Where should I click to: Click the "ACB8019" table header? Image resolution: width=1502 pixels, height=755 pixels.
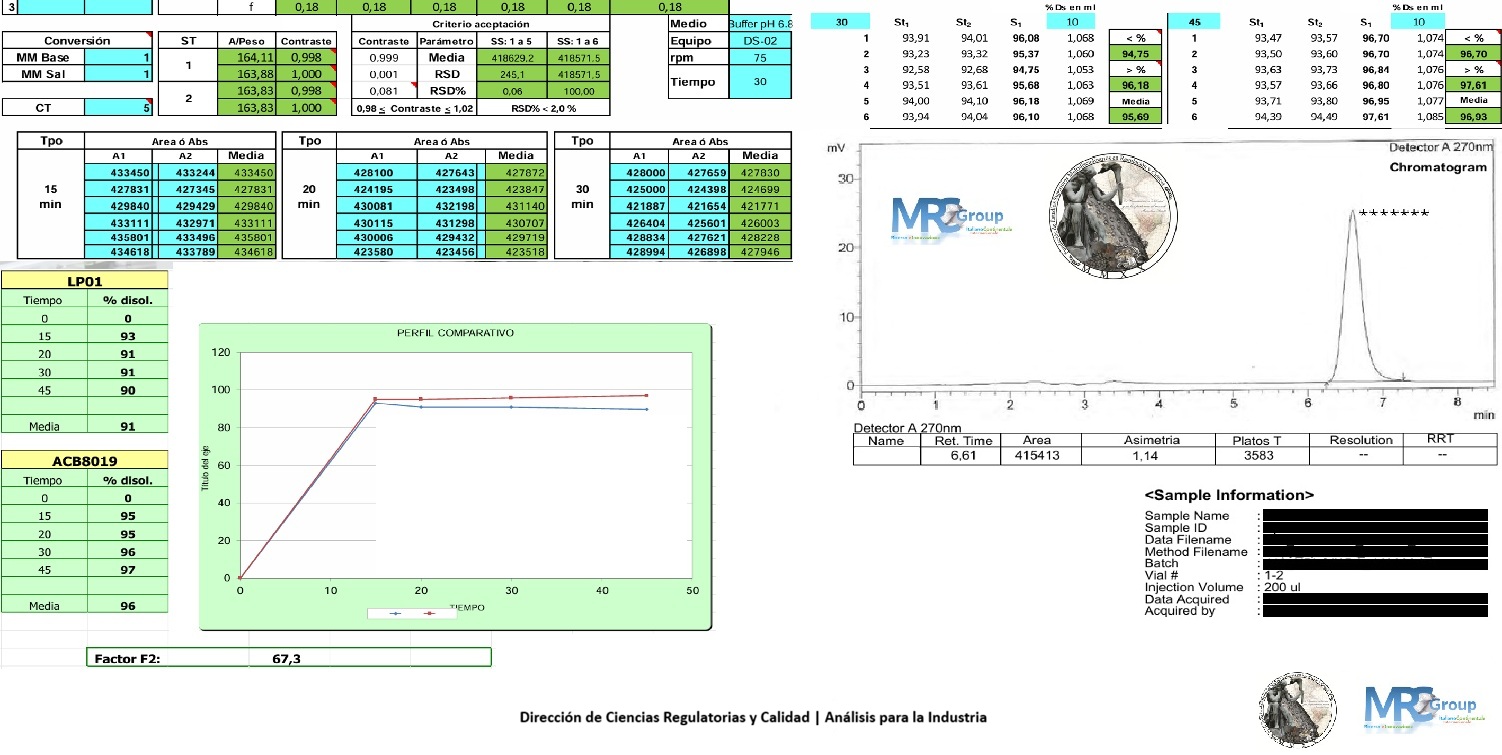pyautogui.click(x=85, y=460)
